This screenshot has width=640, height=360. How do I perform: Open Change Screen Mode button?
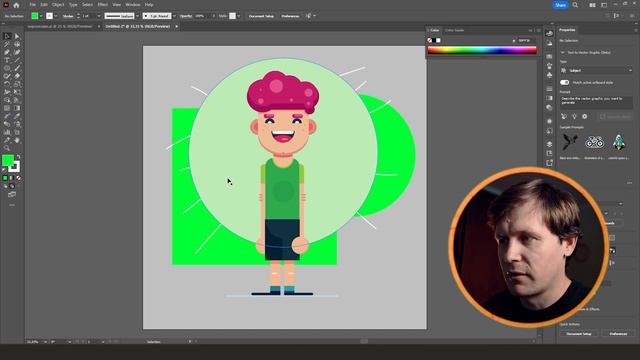(12, 195)
